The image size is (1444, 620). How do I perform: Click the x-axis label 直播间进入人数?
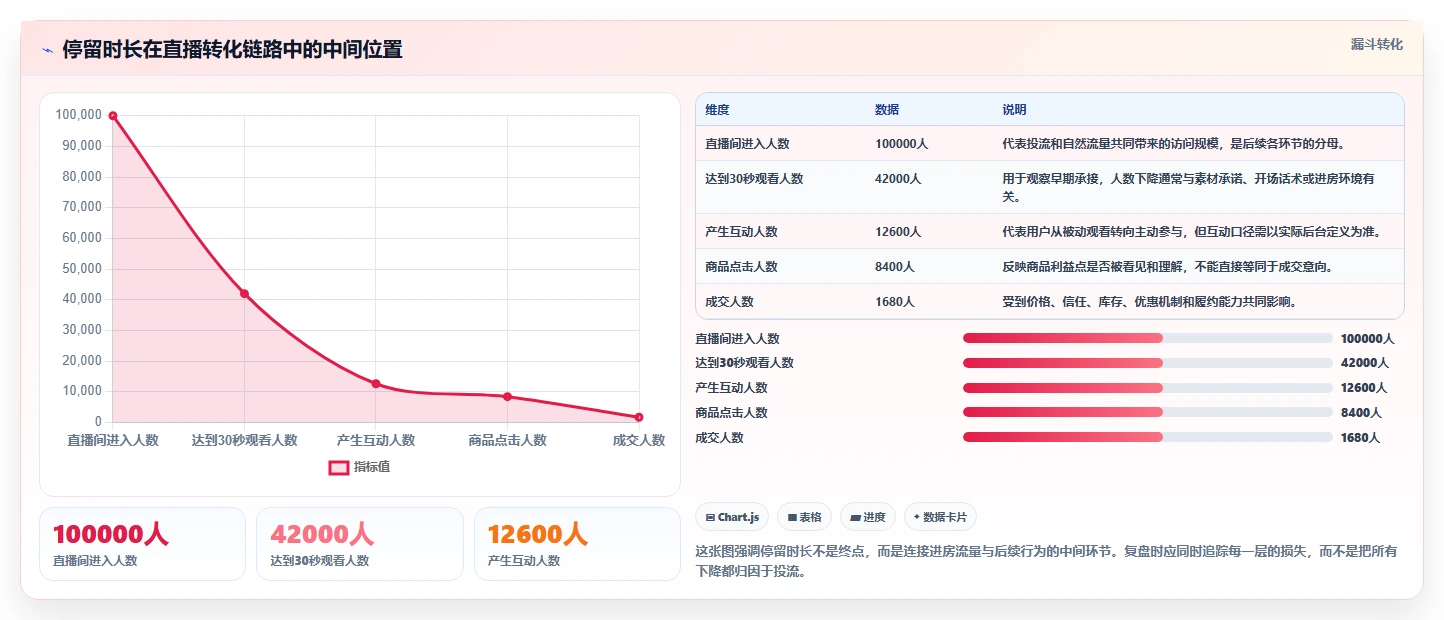[x=113, y=440]
